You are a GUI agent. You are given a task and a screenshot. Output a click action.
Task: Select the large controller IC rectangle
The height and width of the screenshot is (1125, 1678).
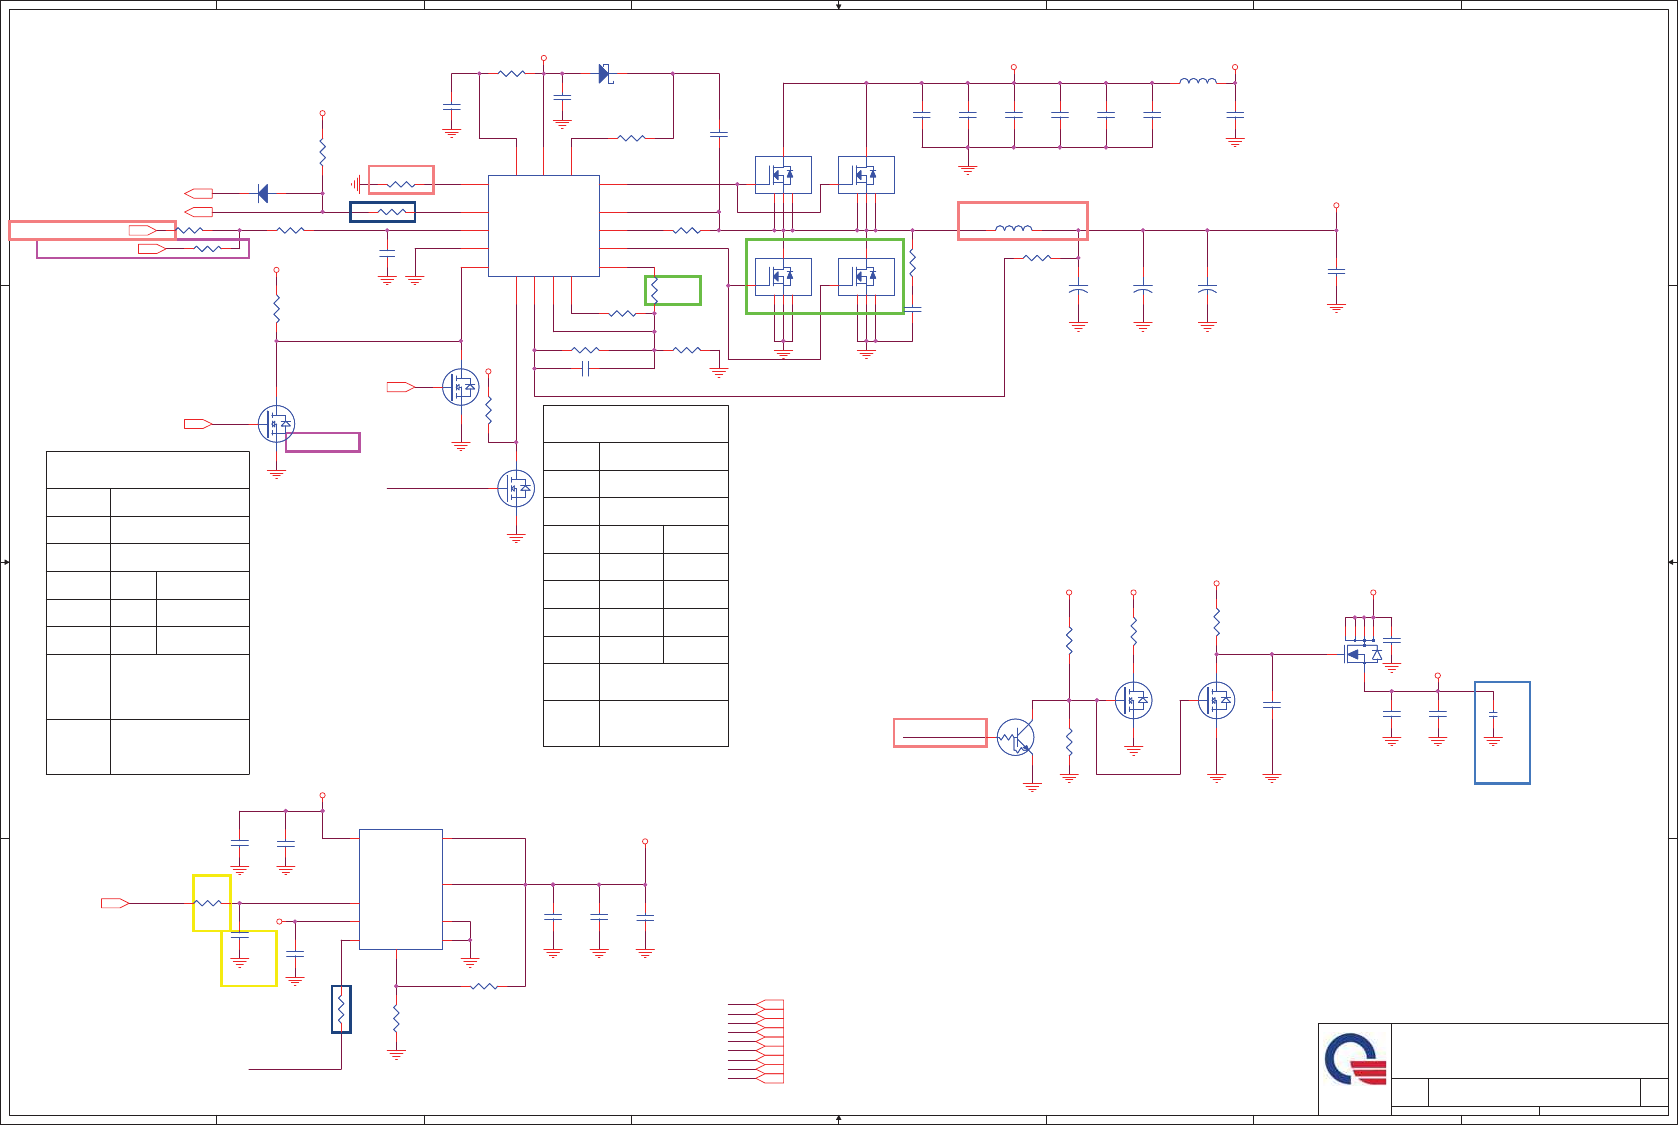click(543, 226)
